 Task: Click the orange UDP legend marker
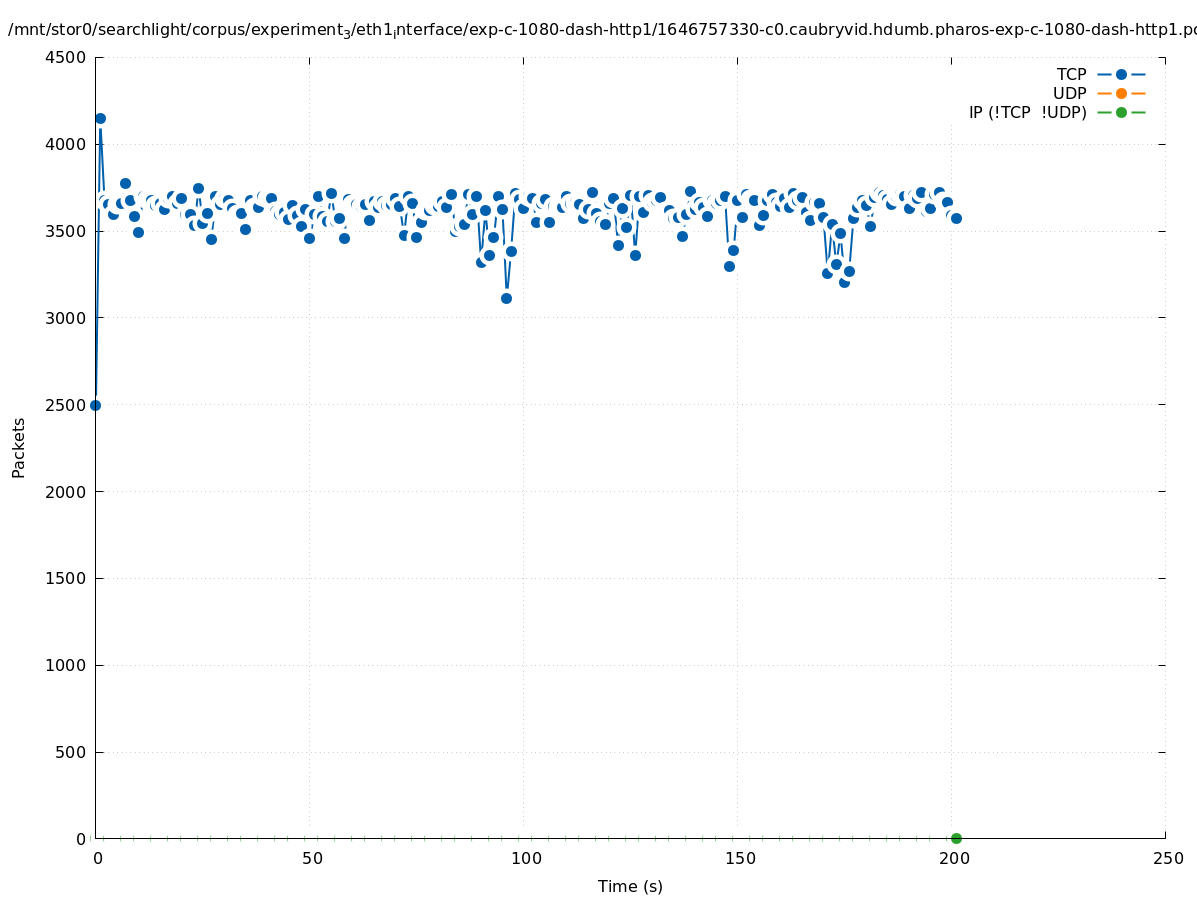tap(1121, 94)
